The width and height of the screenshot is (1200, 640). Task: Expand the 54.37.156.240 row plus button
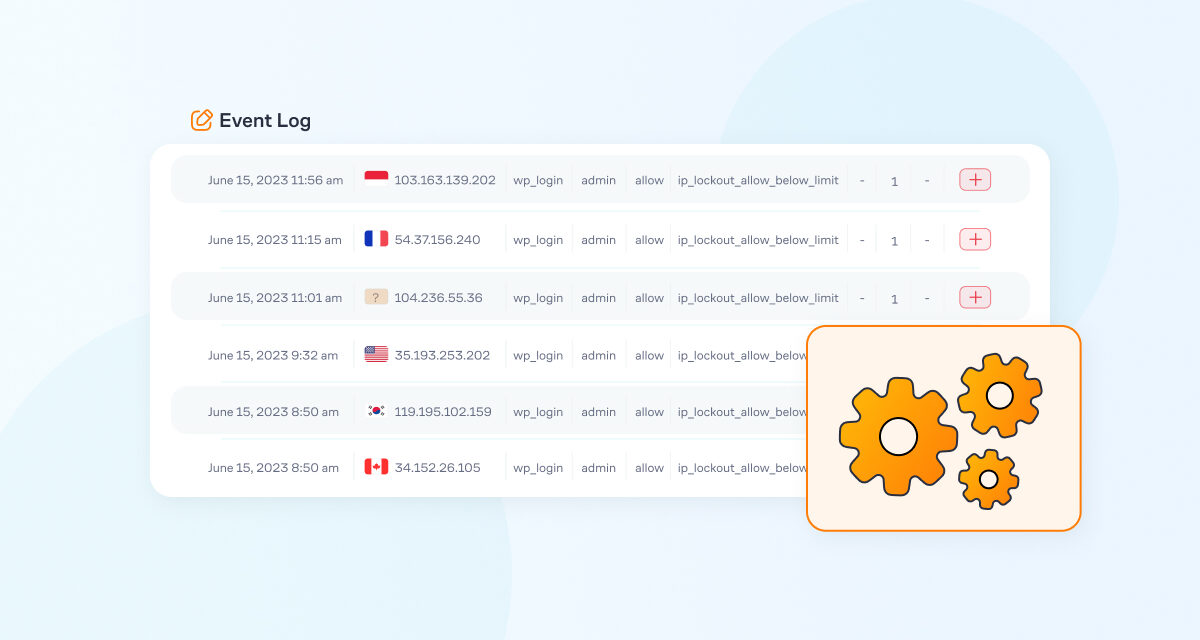(975, 239)
